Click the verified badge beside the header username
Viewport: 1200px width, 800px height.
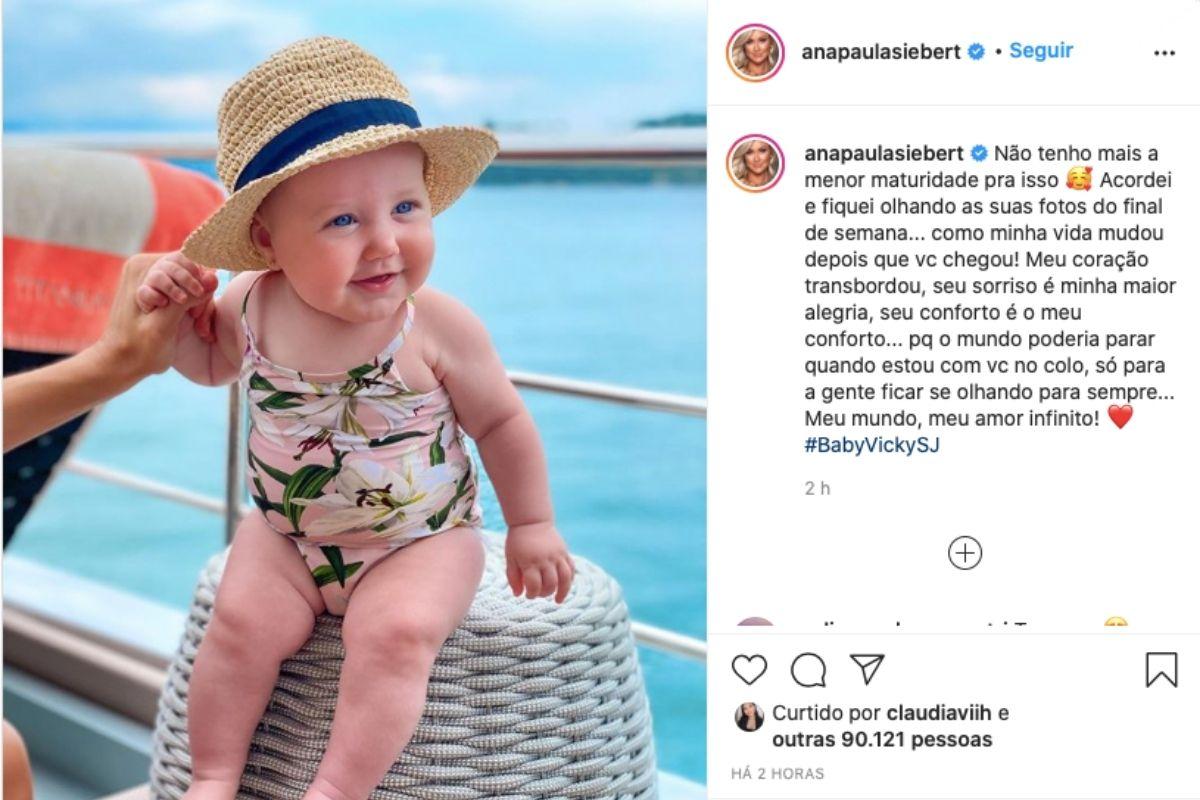pos(977,51)
